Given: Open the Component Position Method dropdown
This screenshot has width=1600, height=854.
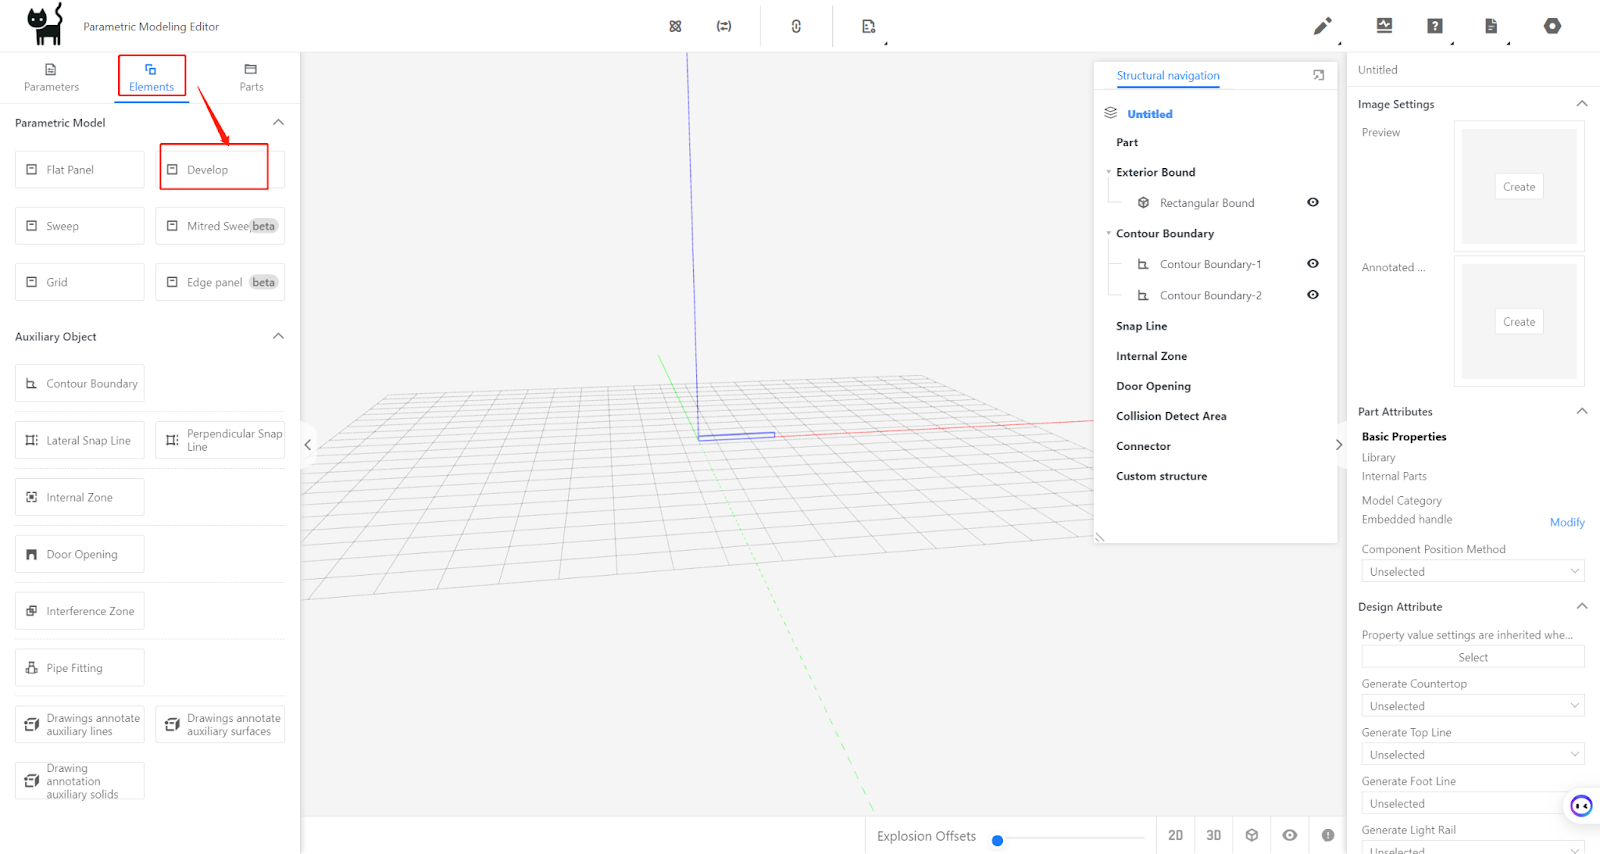Looking at the screenshot, I should 1472,572.
